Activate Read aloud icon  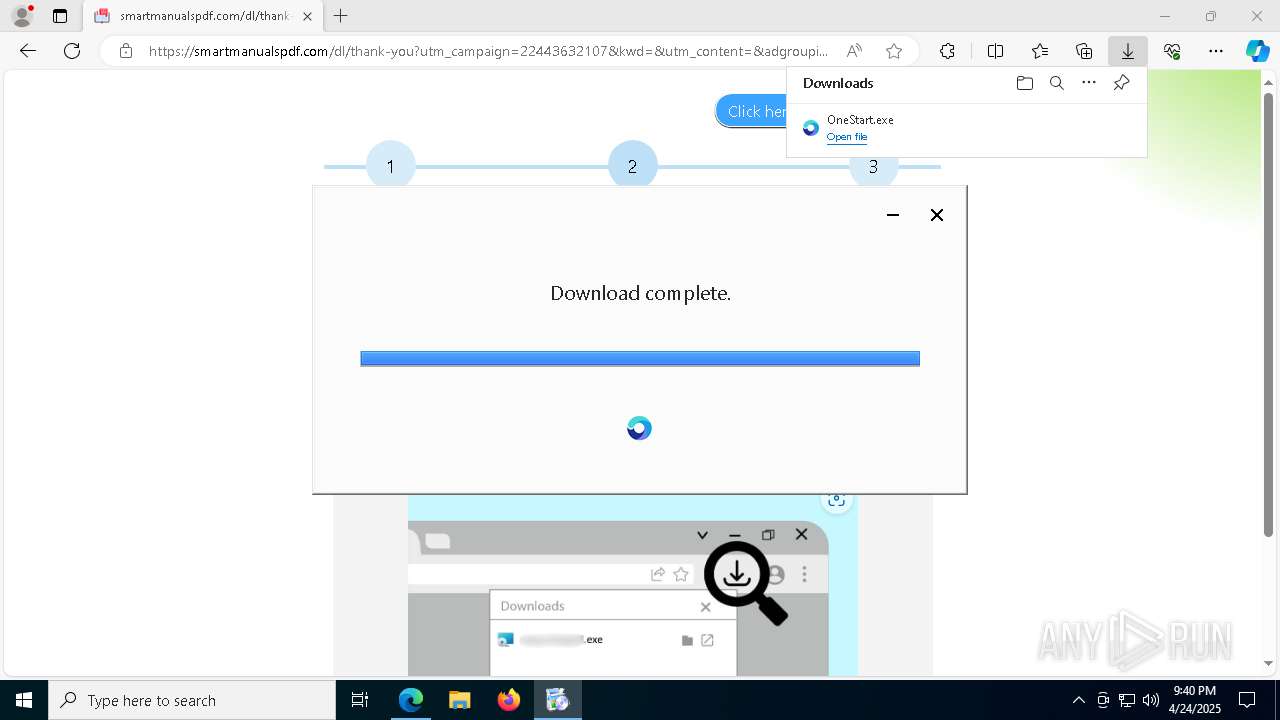(854, 51)
